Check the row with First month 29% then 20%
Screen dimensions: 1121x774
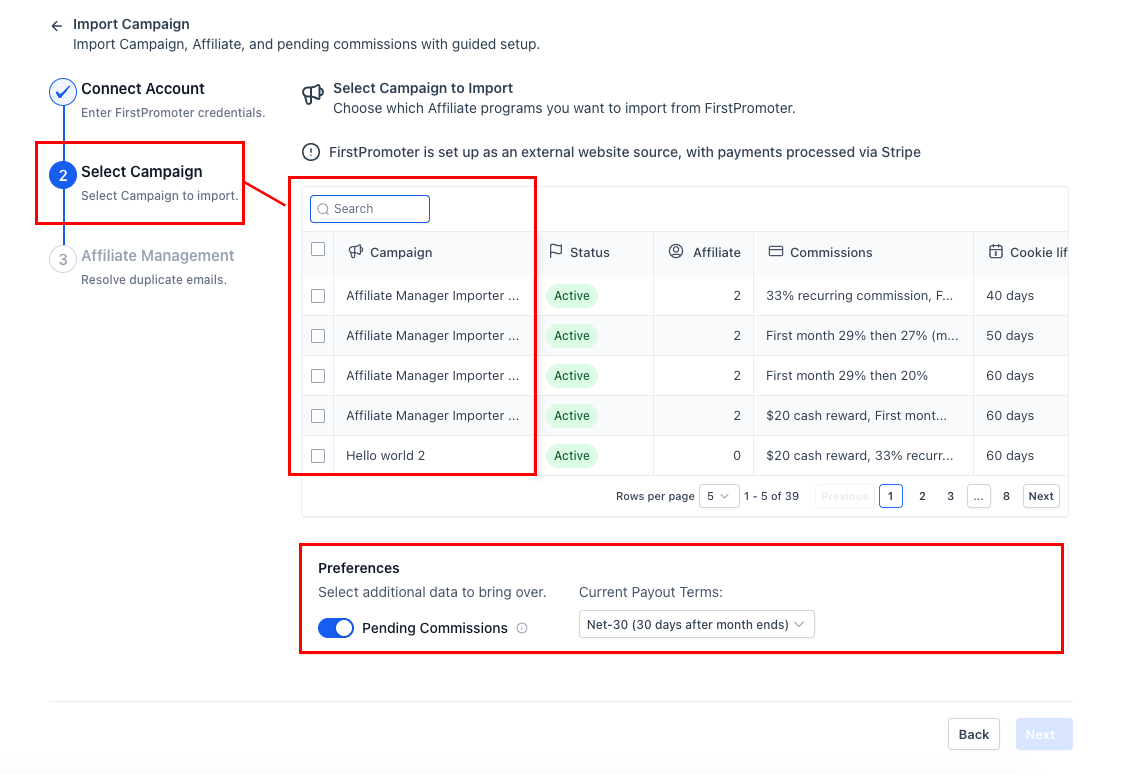click(x=318, y=376)
